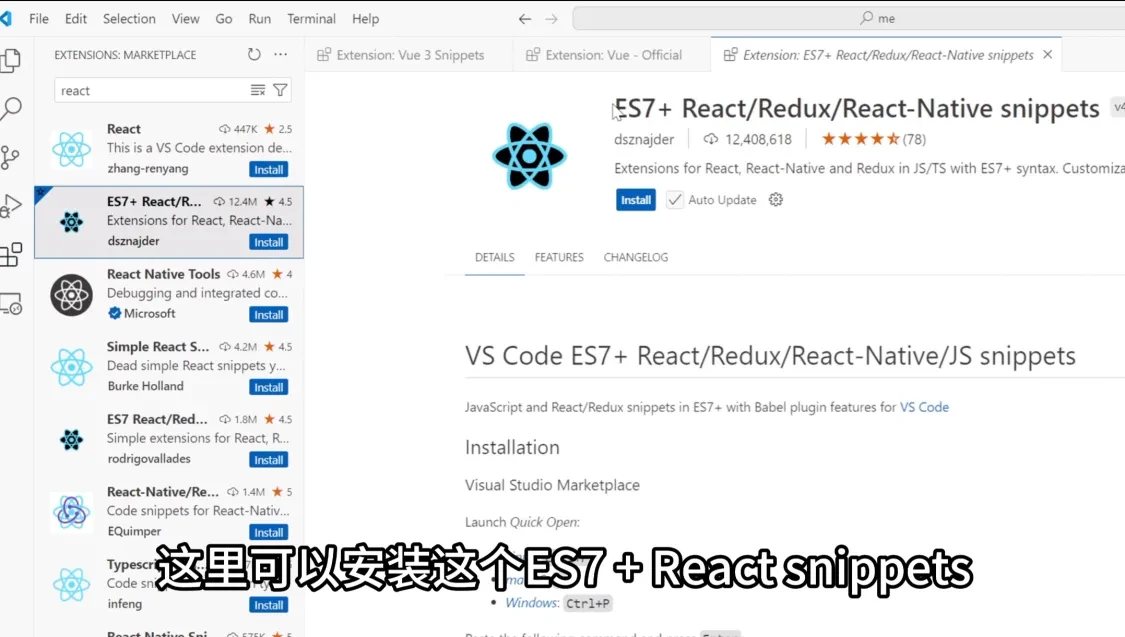Refresh the extensions marketplace list
This screenshot has height=637, width=1125.
click(x=254, y=55)
